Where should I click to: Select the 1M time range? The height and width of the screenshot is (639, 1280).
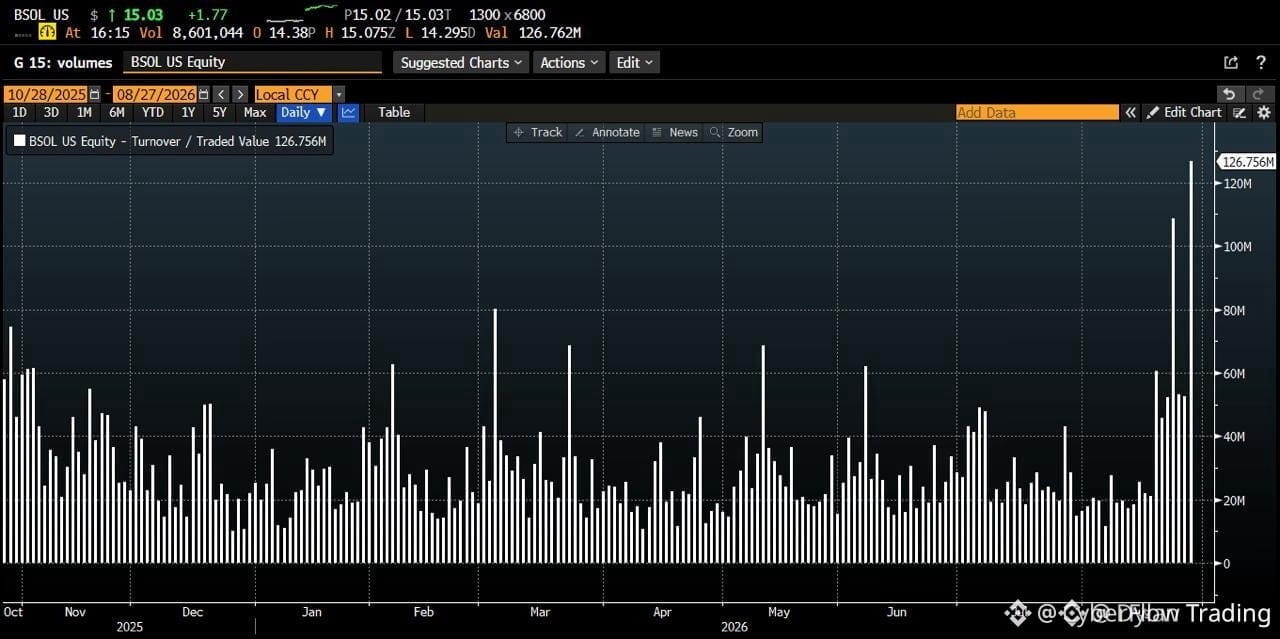click(x=84, y=112)
